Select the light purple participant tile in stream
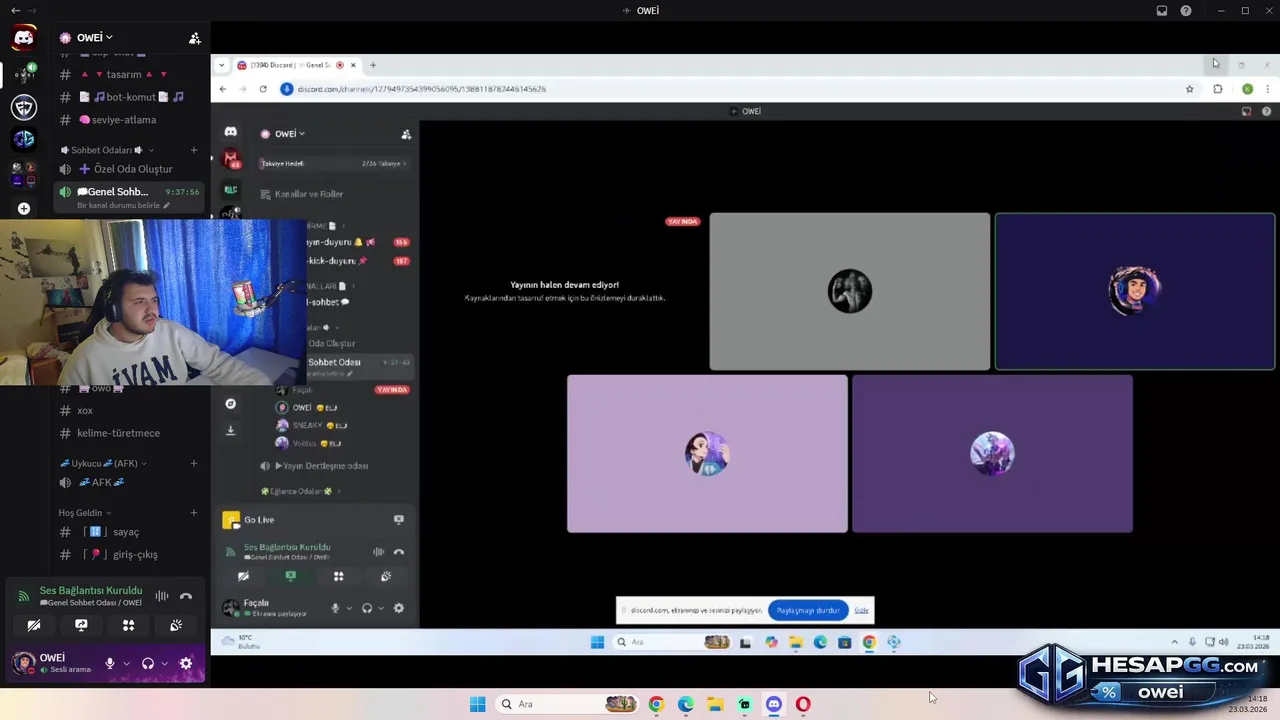1280x720 pixels. 707,454
